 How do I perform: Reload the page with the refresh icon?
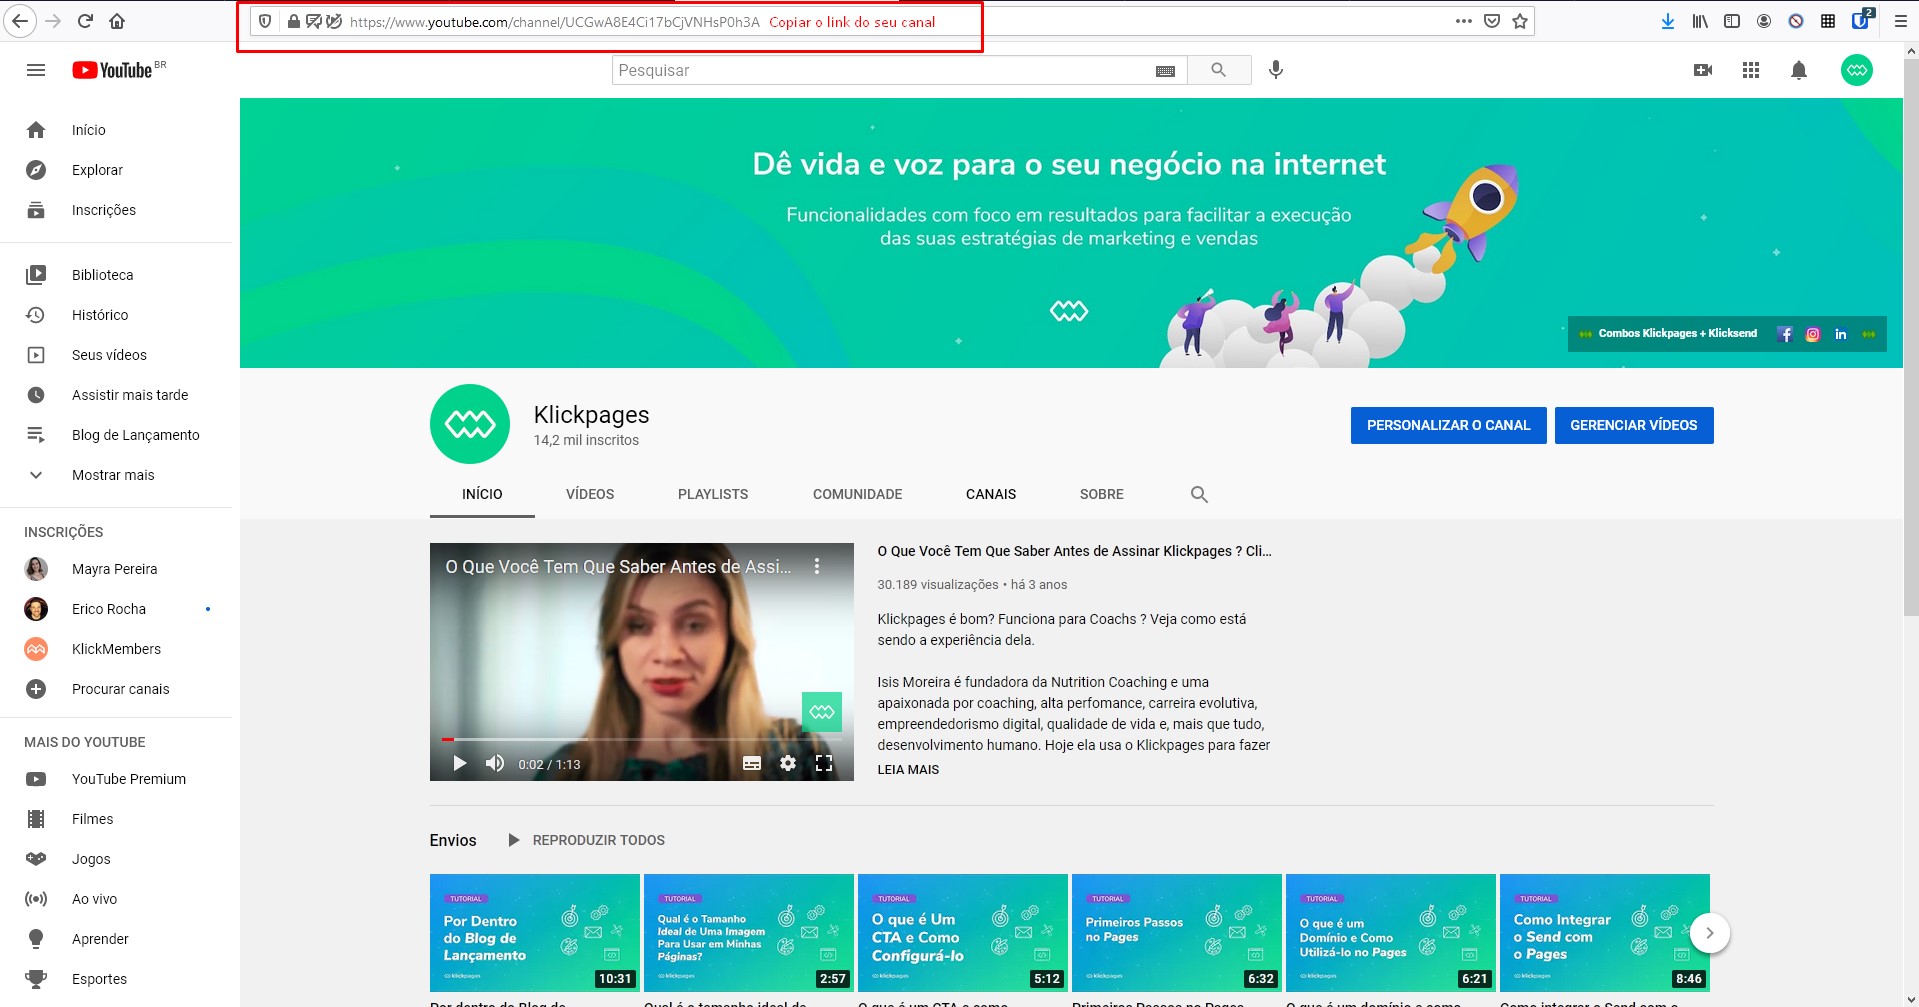pyautogui.click(x=85, y=21)
